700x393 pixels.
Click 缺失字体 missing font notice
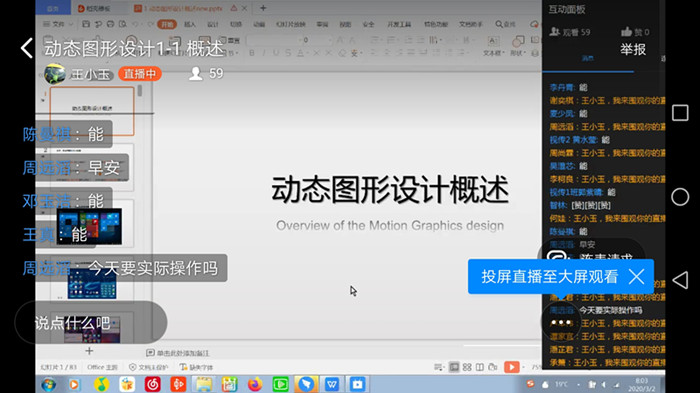(196, 367)
